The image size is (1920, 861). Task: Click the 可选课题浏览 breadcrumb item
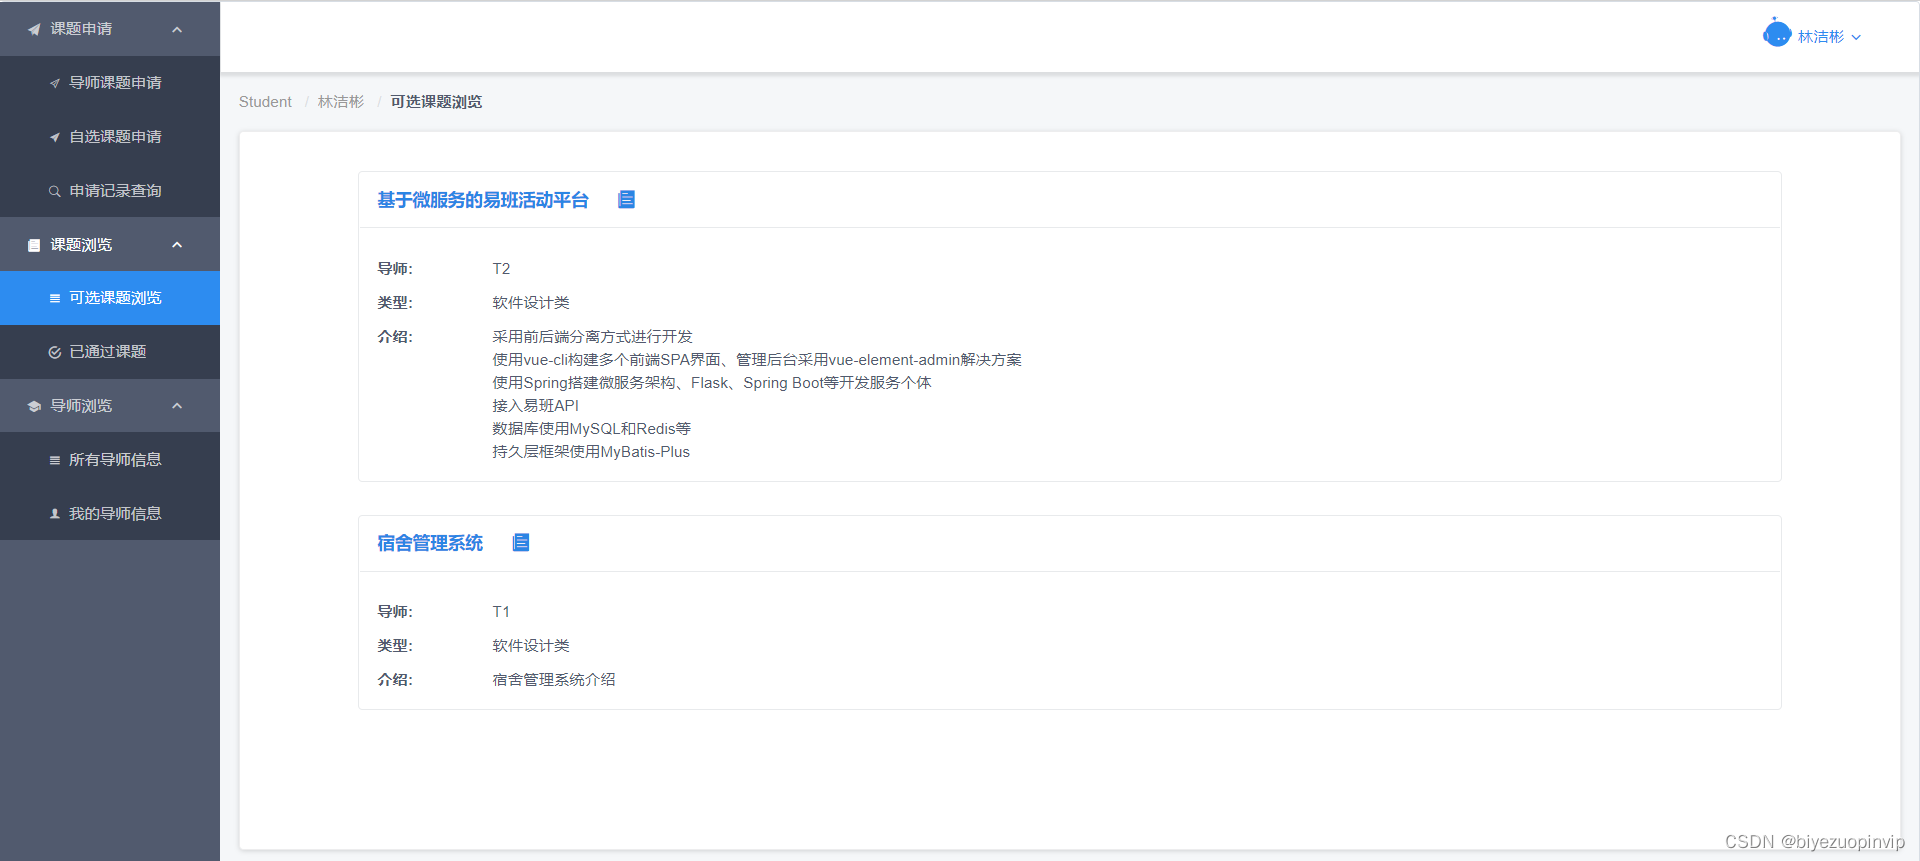436,102
